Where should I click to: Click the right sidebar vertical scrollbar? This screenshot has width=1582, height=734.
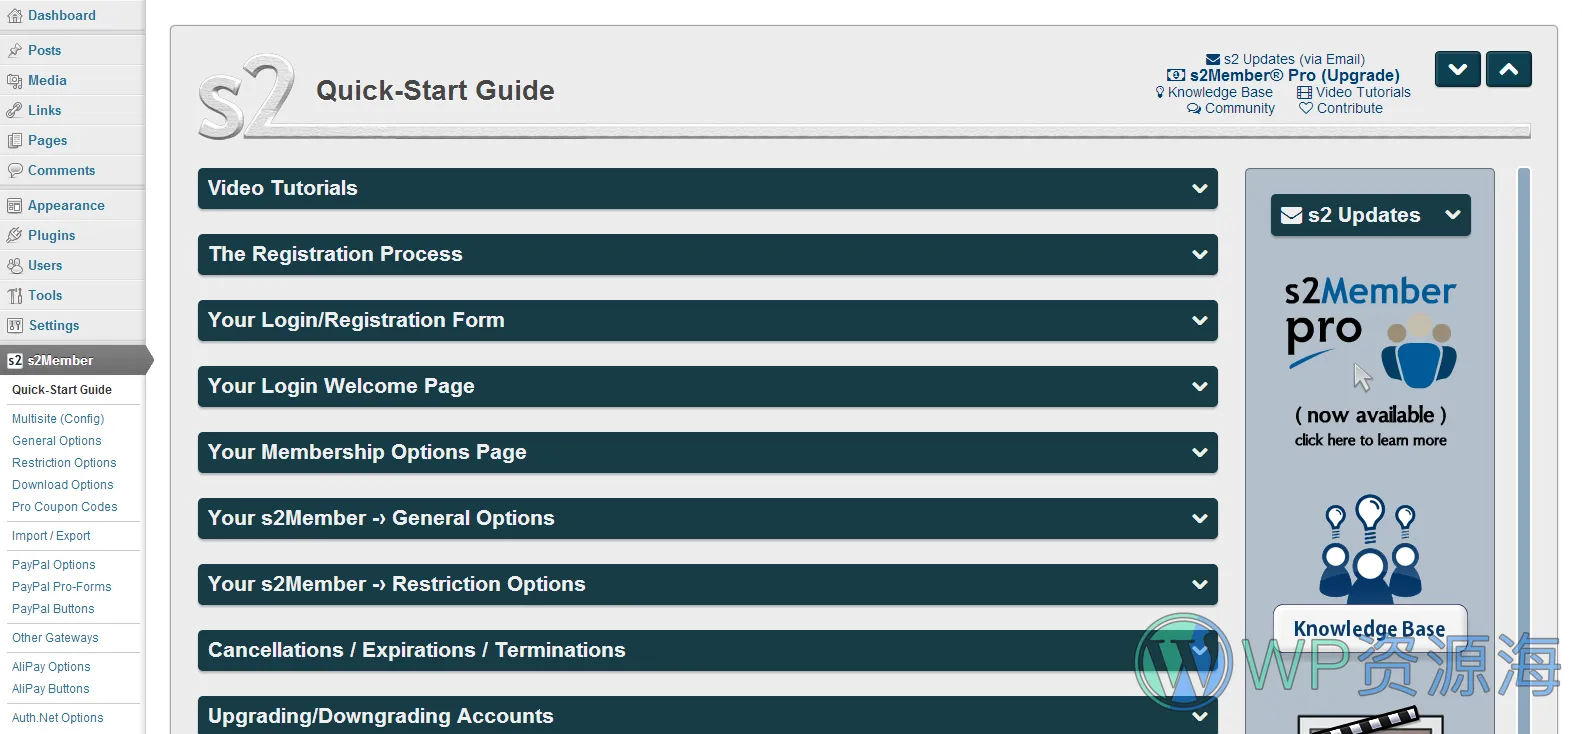pyautogui.click(x=1524, y=450)
